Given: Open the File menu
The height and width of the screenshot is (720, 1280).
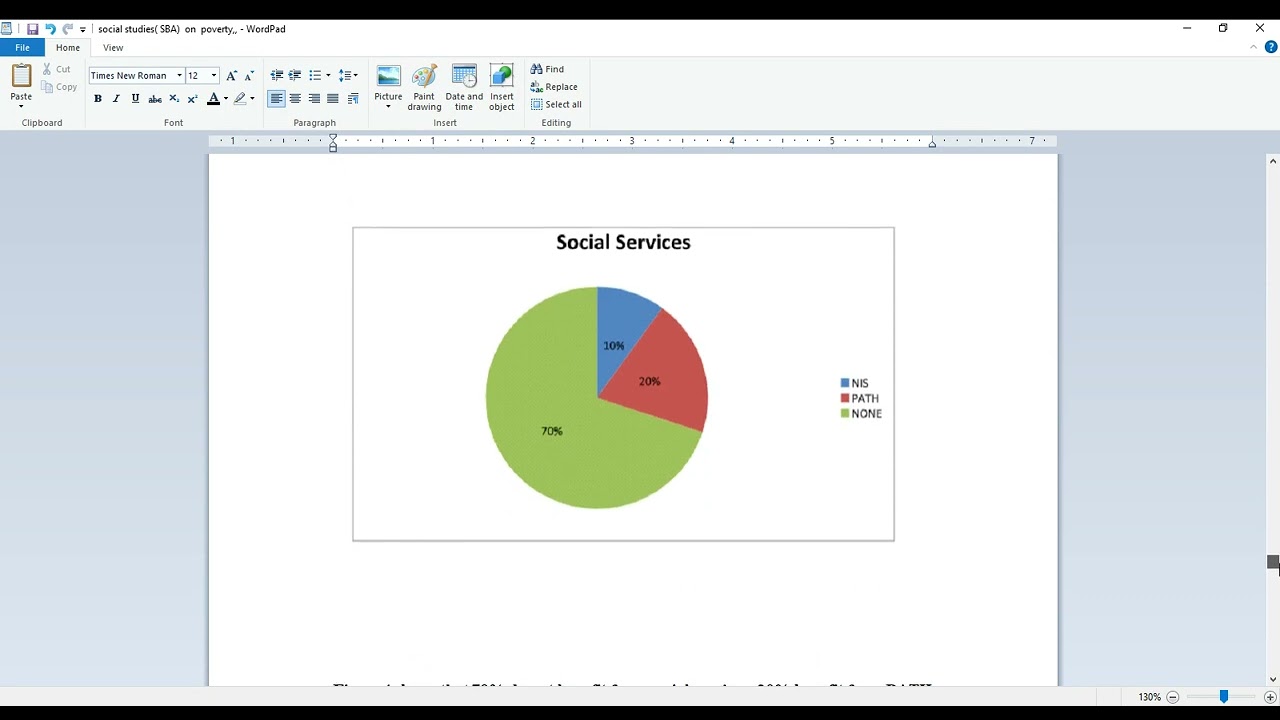Looking at the screenshot, I should (22, 48).
